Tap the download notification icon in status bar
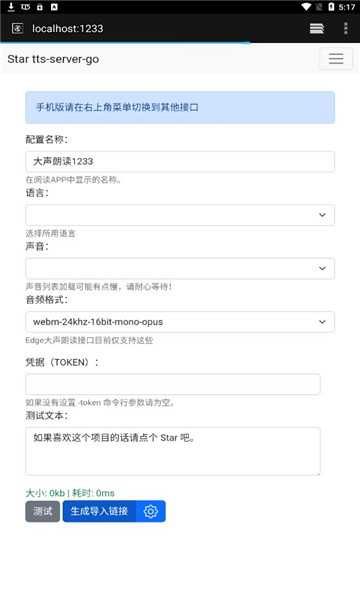Viewport: 360px width, 600px height. coord(11,7)
